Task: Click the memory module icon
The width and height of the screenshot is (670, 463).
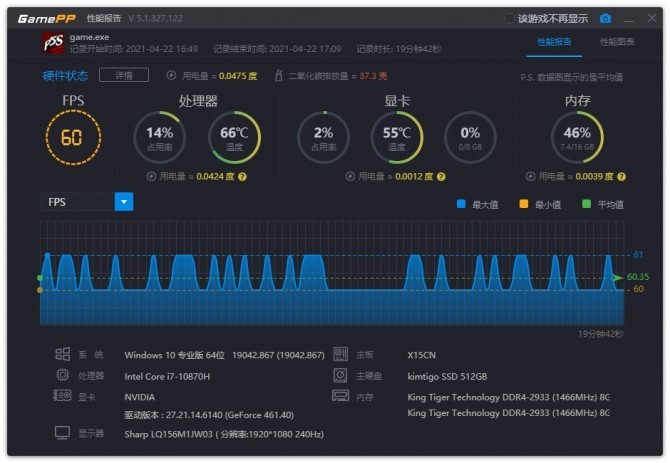Action: pyautogui.click(x=341, y=396)
